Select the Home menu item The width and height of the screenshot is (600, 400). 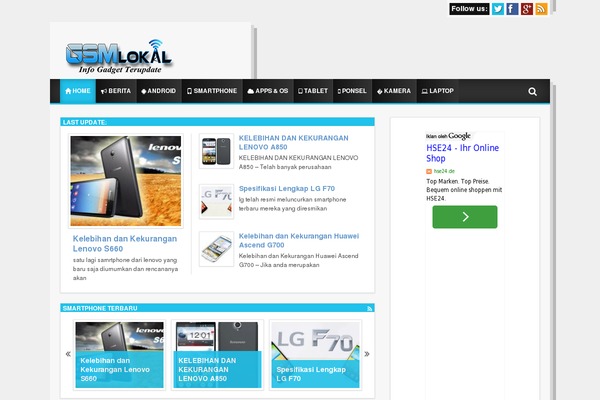coord(78,91)
